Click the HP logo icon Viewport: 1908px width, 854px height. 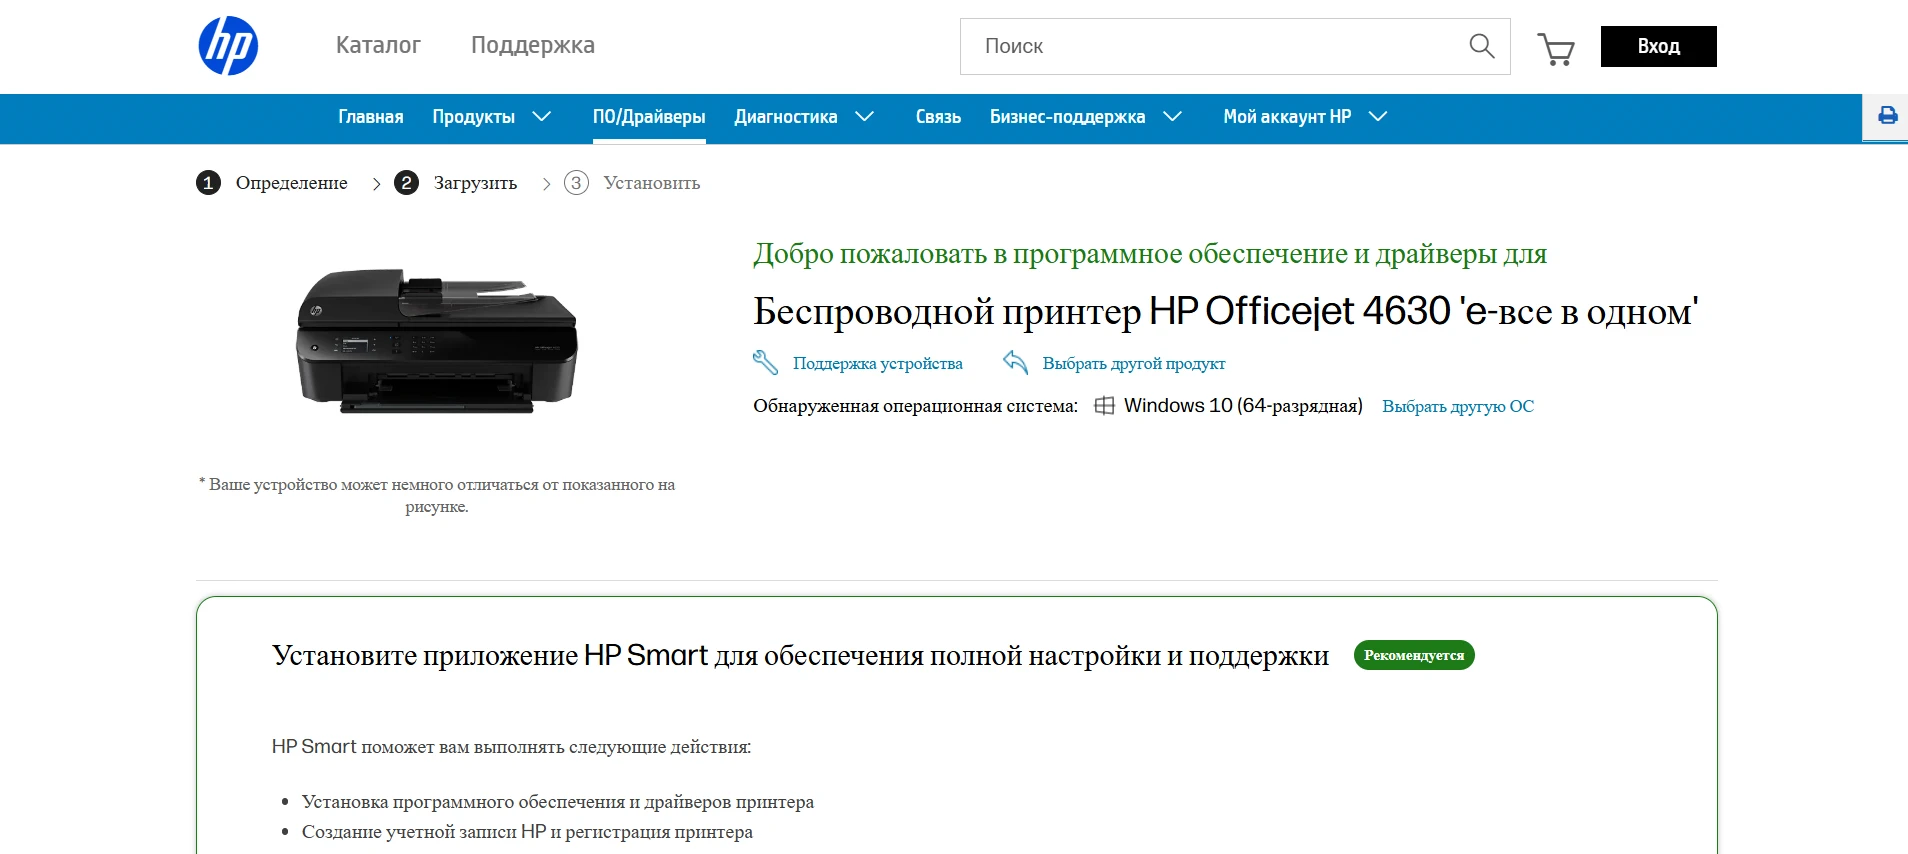click(228, 46)
